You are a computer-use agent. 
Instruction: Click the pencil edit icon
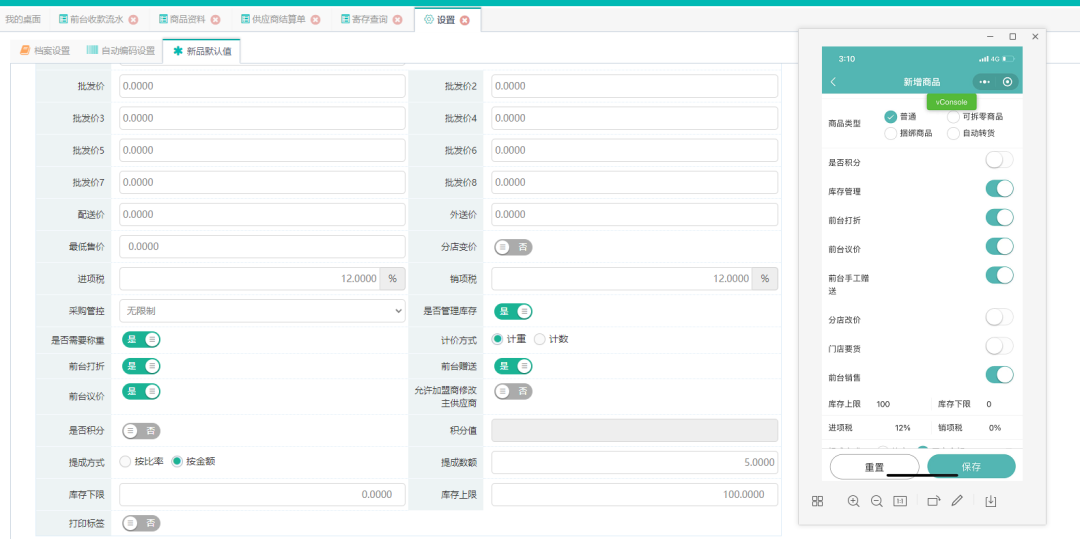click(957, 501)
